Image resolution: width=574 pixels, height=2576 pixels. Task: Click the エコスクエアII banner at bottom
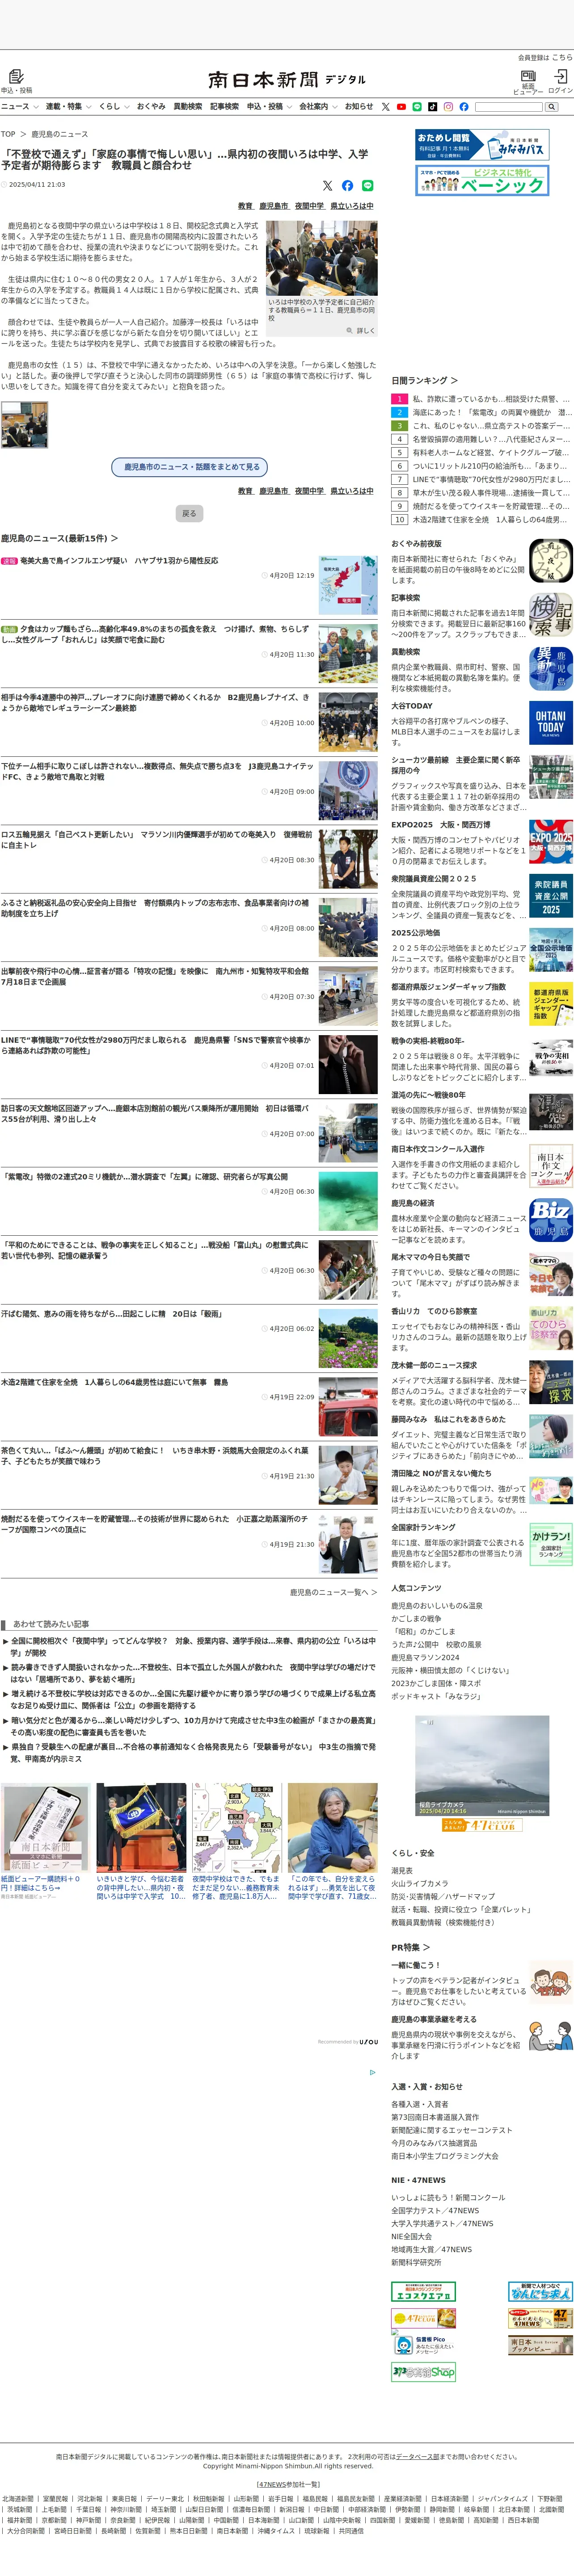coord(423,2292)
